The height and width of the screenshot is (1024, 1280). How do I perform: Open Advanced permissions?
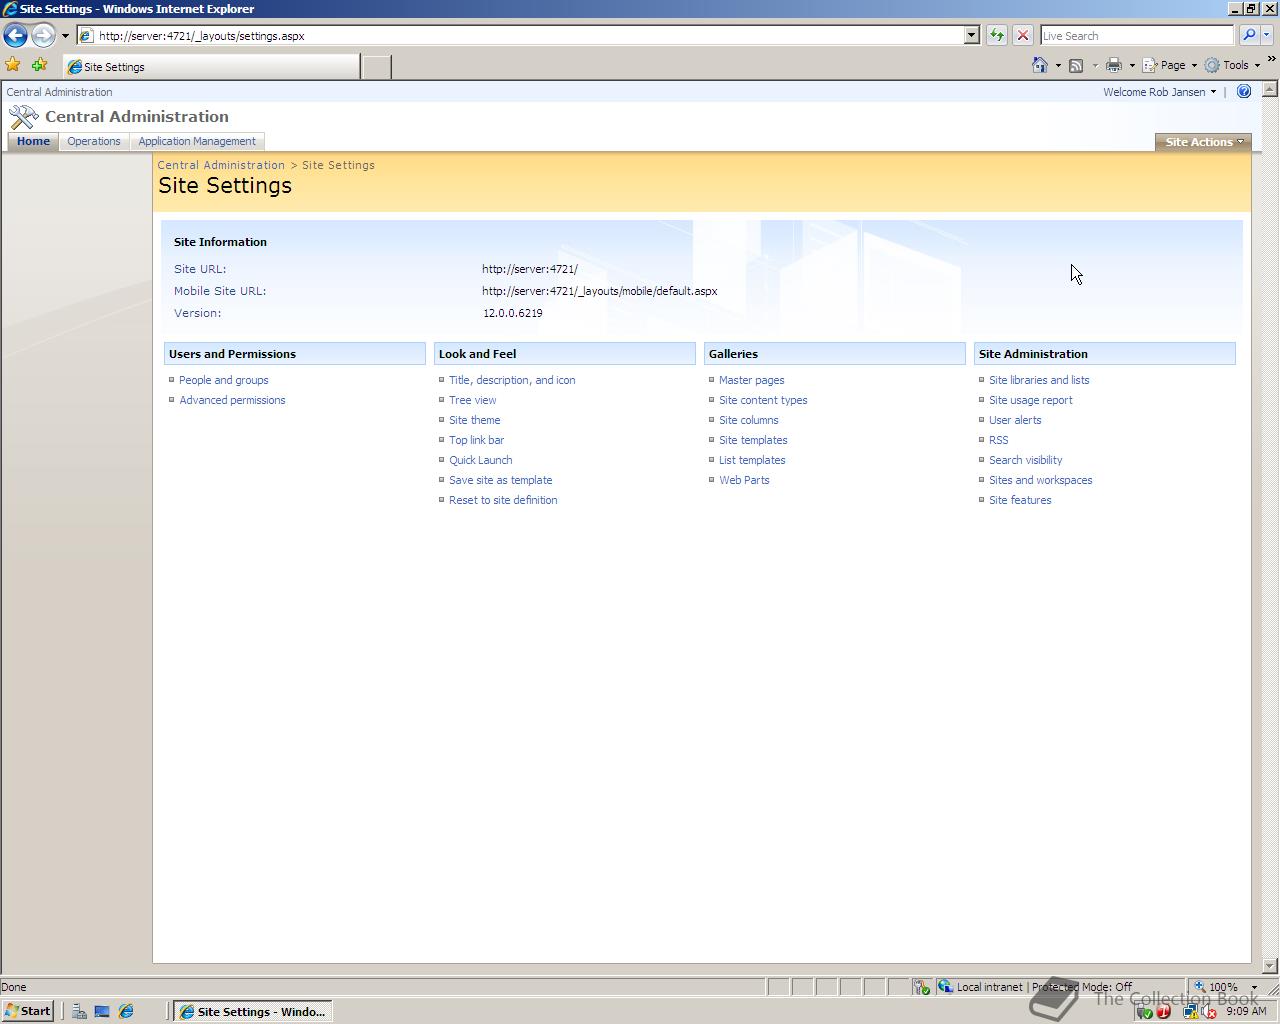pyautogui.click(x=232, y=400)
